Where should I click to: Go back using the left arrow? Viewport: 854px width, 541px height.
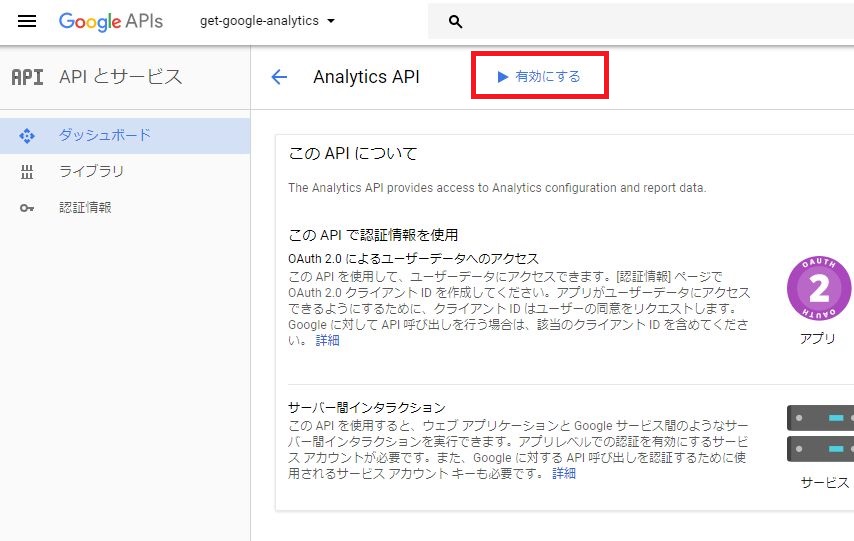[279, 77]
